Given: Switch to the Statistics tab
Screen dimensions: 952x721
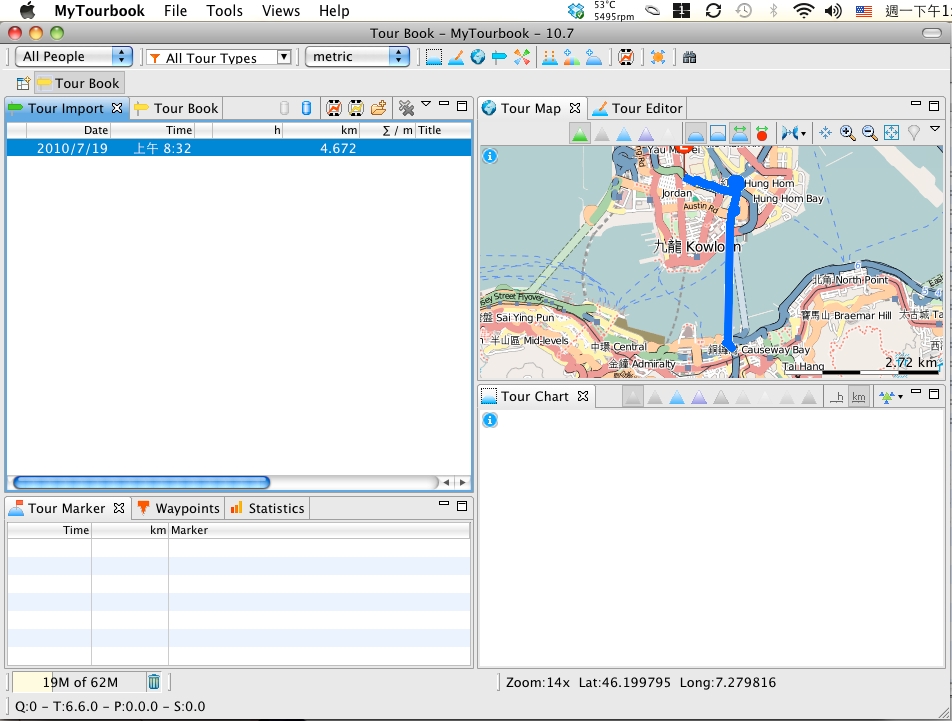Looking at the screenshot, I should coord(267,508).
